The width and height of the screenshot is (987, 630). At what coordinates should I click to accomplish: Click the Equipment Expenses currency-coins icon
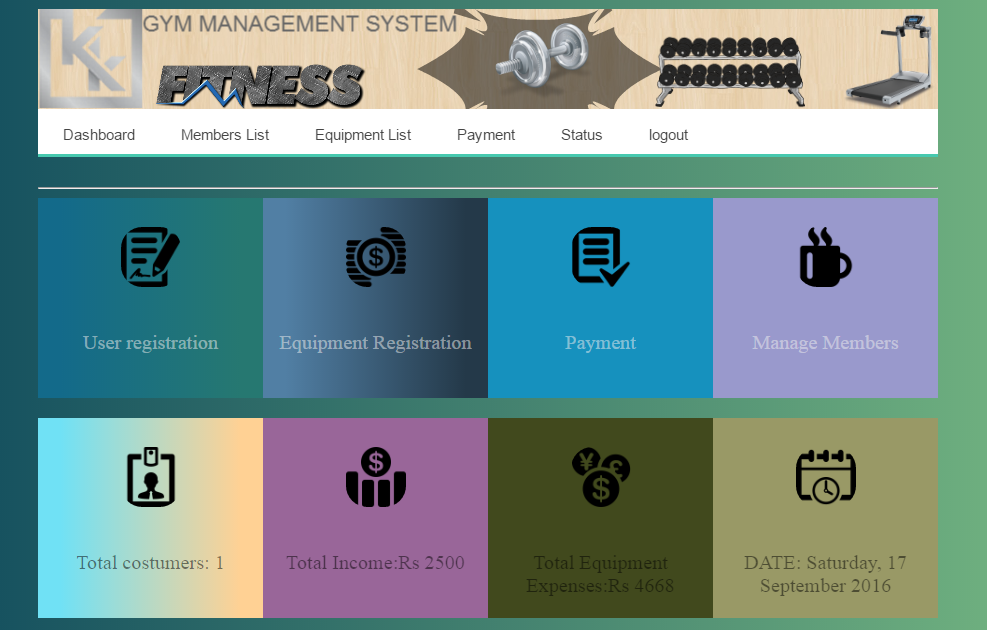pyautogui.click(x=600, y=477)
